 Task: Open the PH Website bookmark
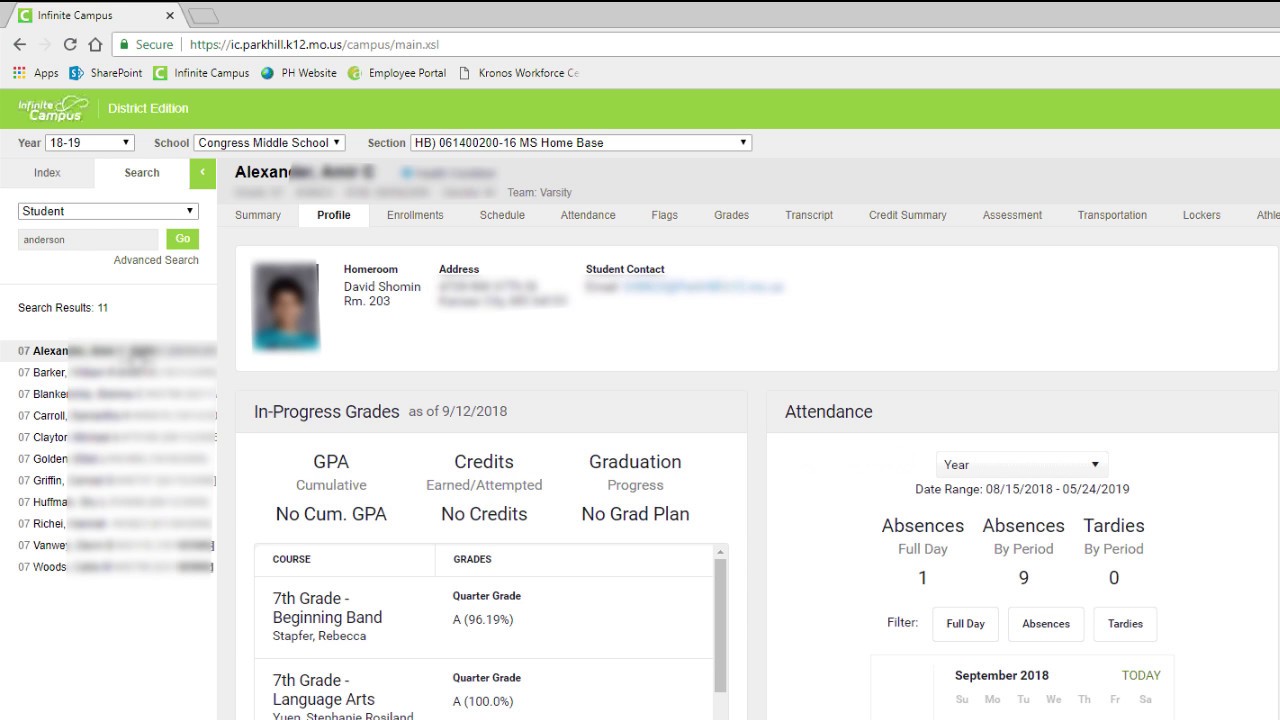298,73
